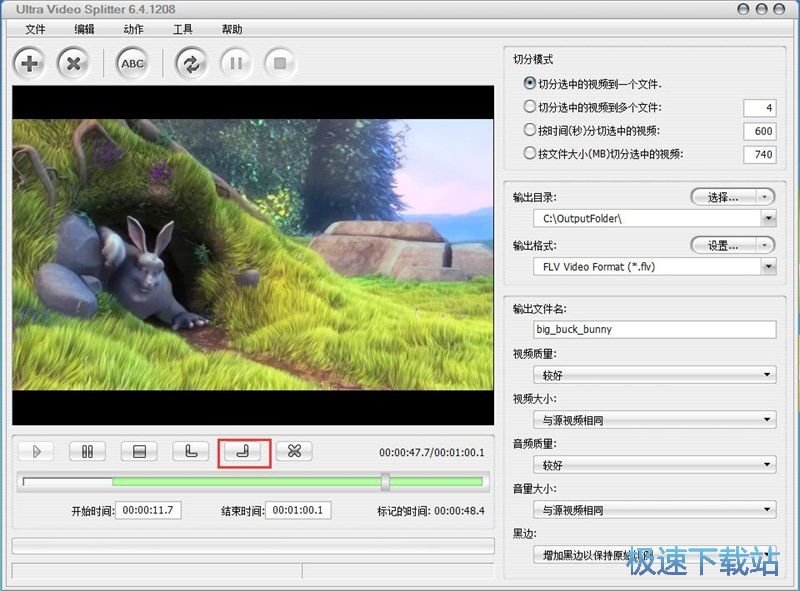Screen dimensions: 800x591
Task: Open the 工具 menu
Action: tap(183, 29)
